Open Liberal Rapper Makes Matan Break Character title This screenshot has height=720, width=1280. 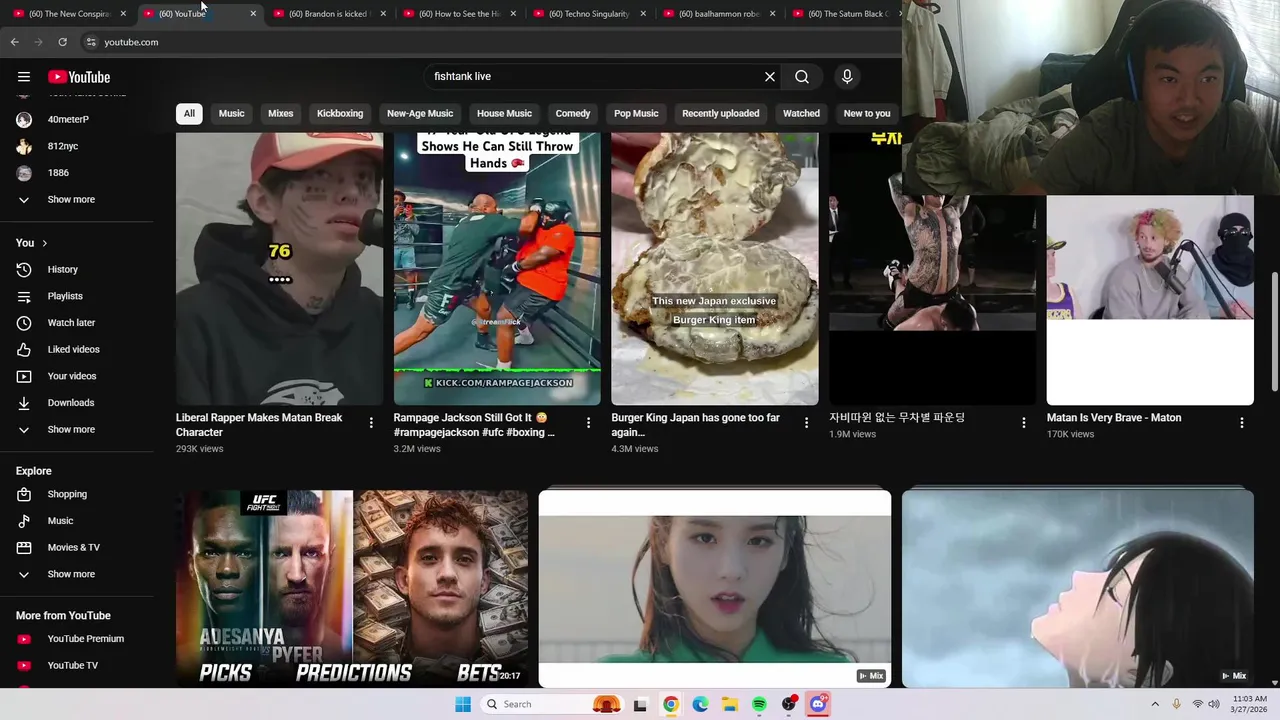tap(259, 425)
